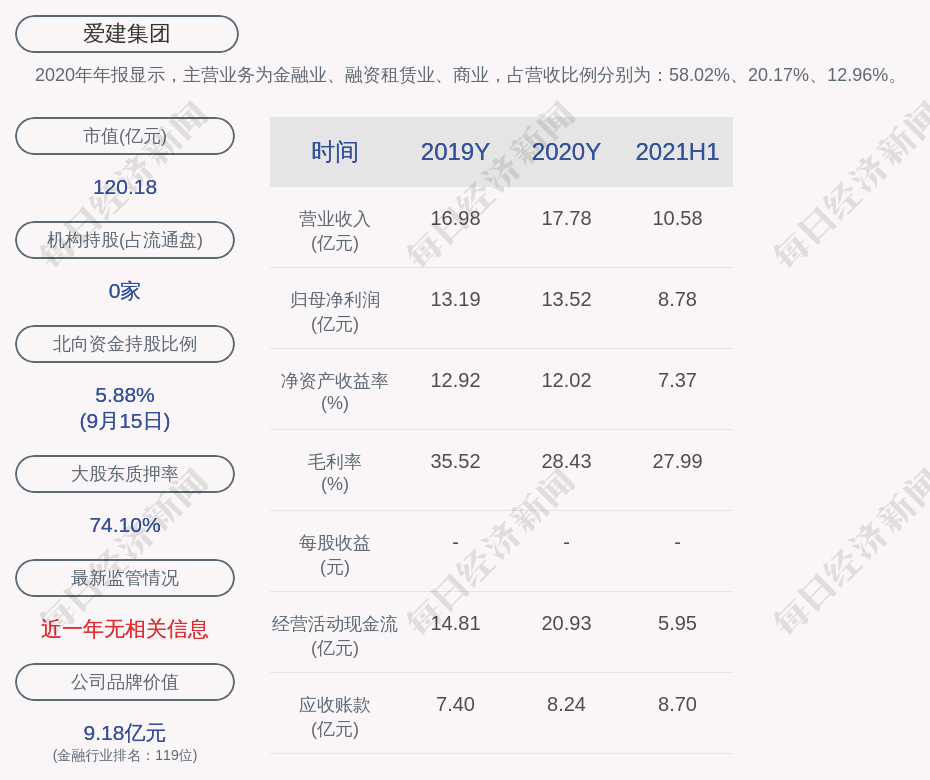Select the 北向资金持股比例 label pill
Screen dimensions: 930x780
point(125,344)
